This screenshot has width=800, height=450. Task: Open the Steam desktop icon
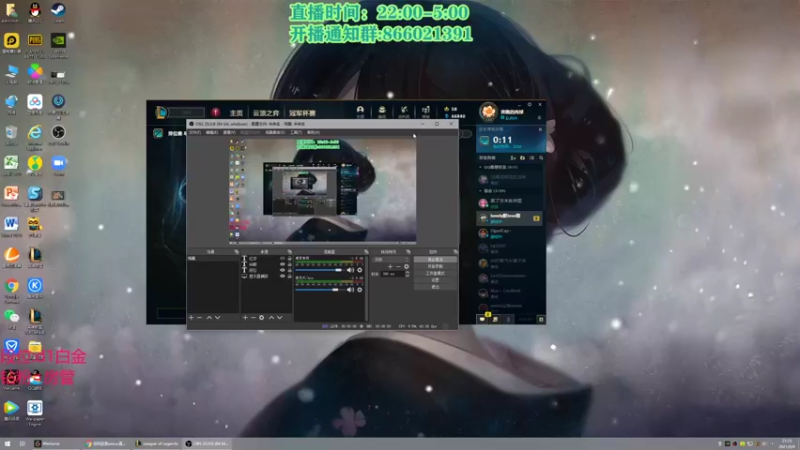pyautogui.click(x=58, y=10)
